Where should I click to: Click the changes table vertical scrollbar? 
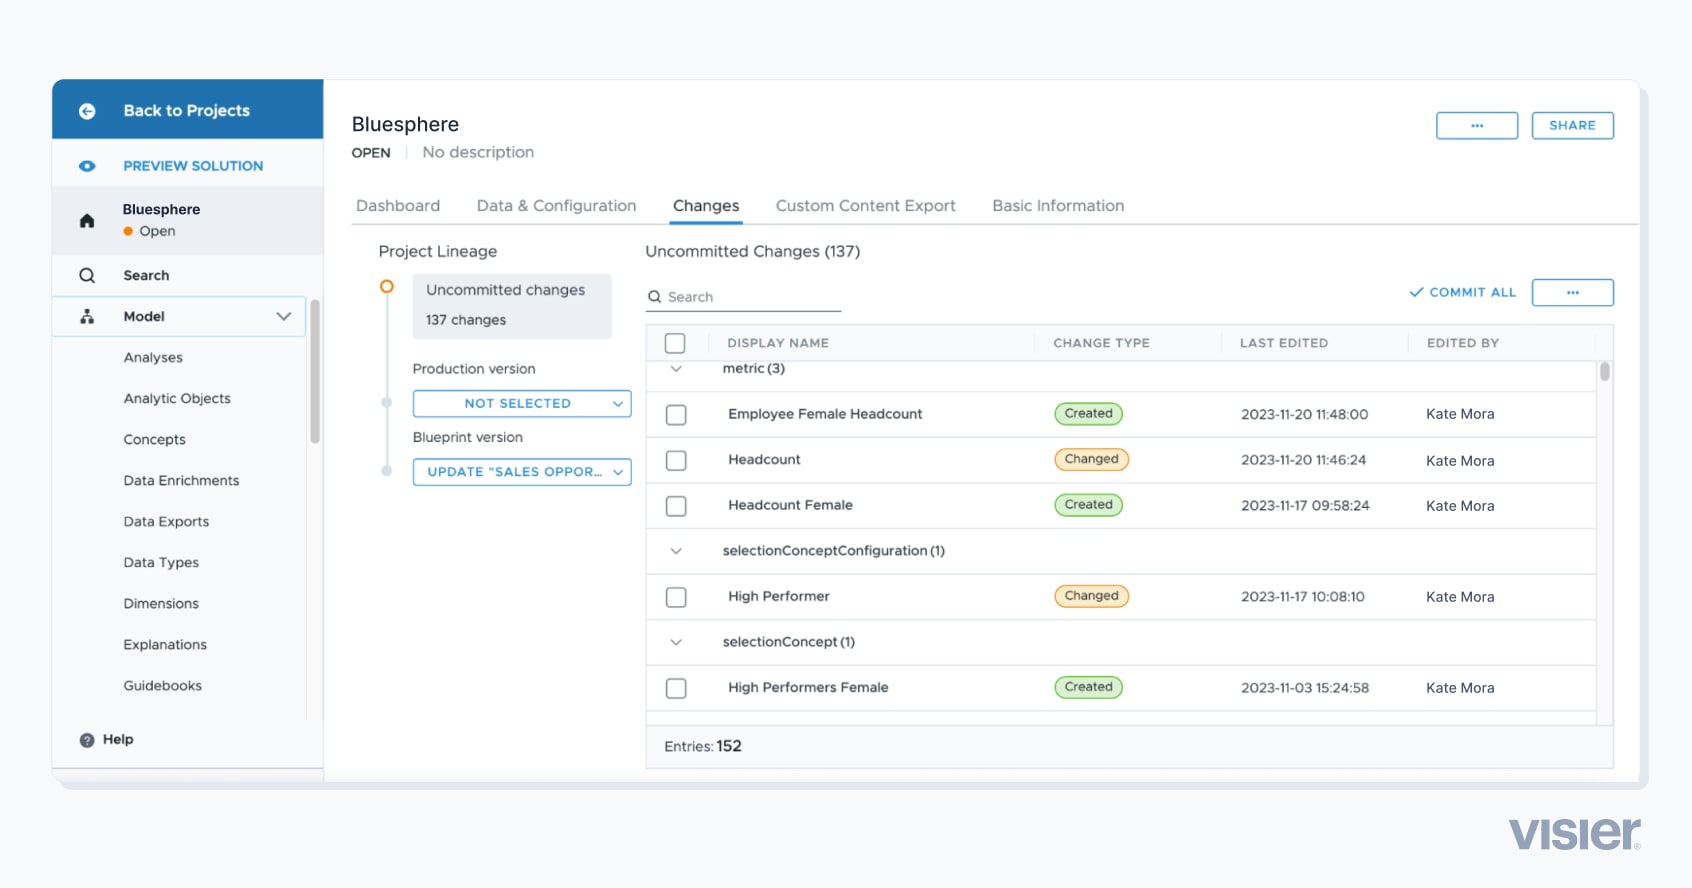coord(1604,372)
